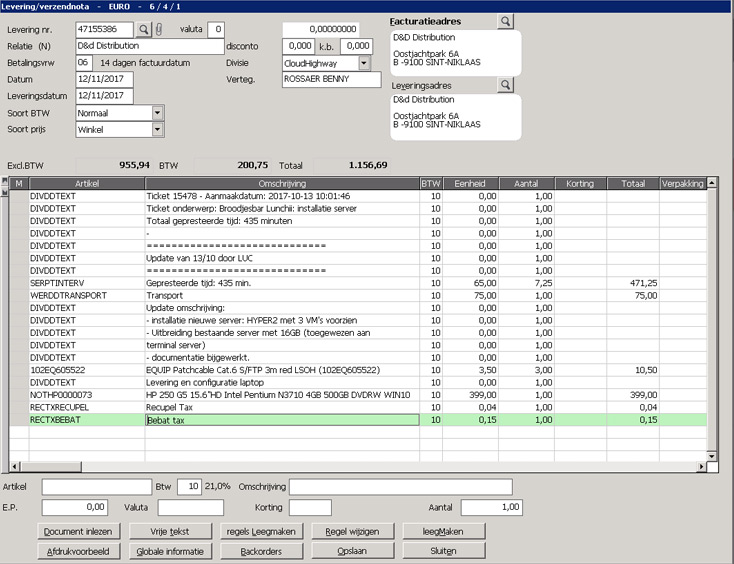Click the valuta field
The height and width of the screenshot is (564, 734).
pyautogui.click(x=216, y=29)
